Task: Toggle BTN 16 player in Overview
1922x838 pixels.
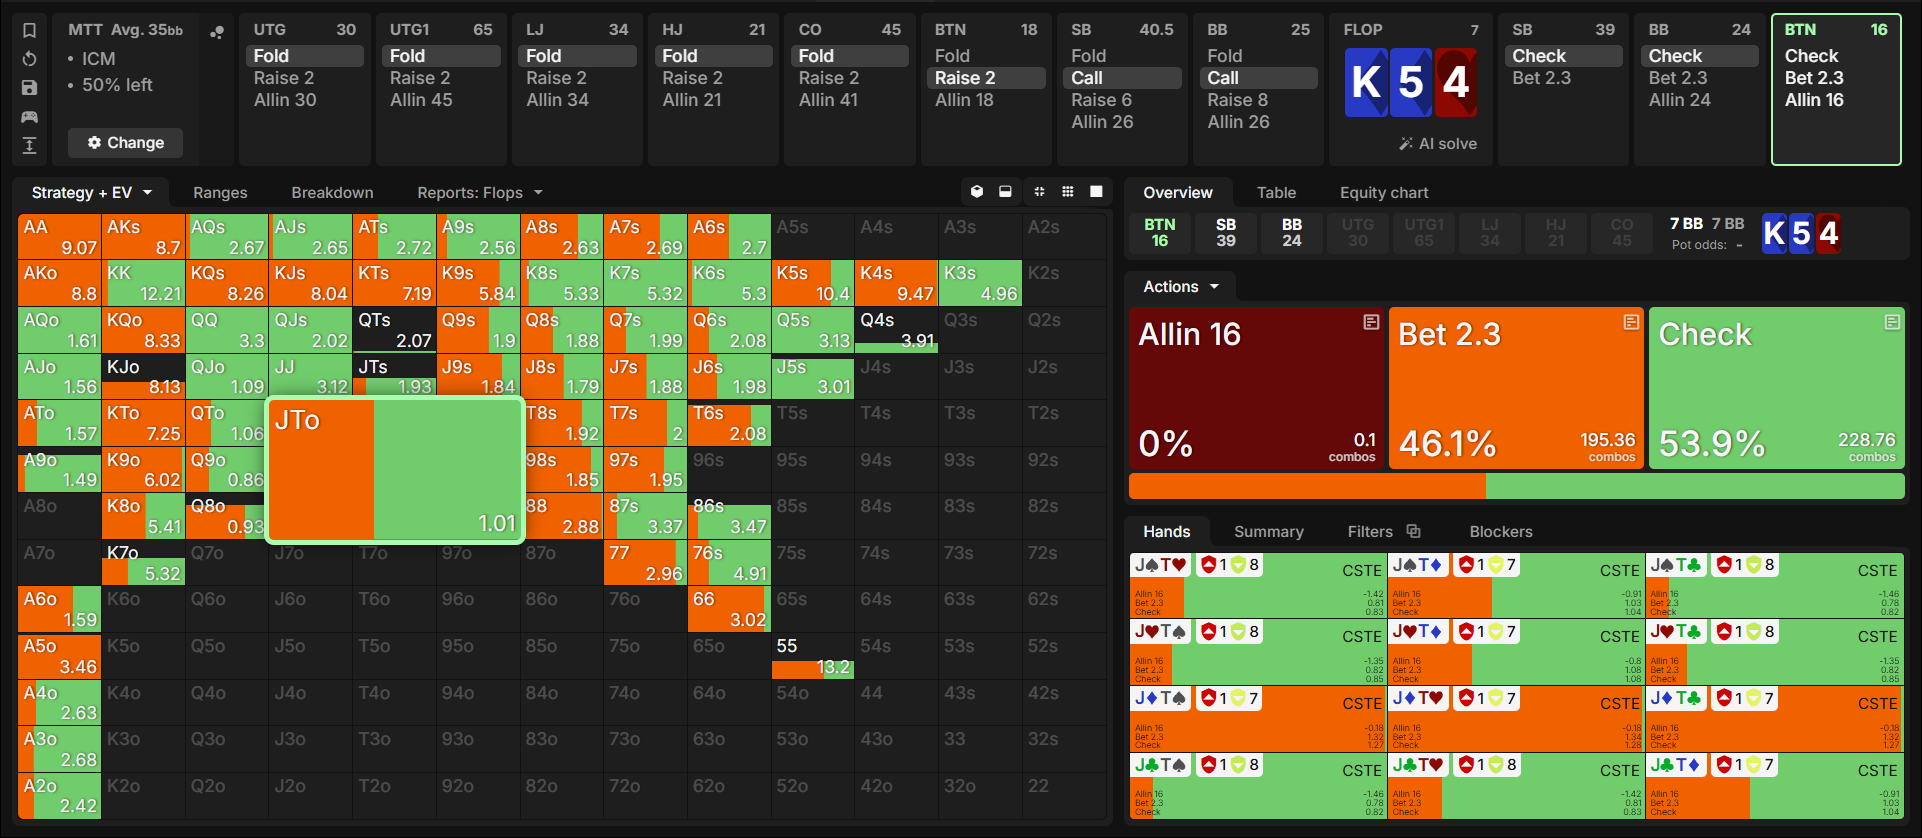Action: tap(1160, 233)
